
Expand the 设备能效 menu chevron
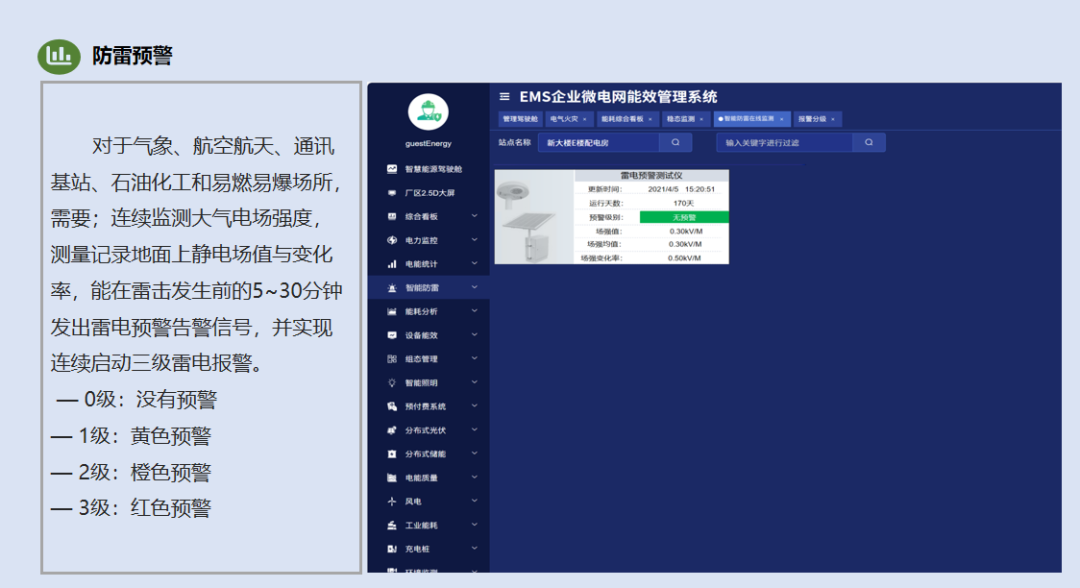[x=475, y=335]
